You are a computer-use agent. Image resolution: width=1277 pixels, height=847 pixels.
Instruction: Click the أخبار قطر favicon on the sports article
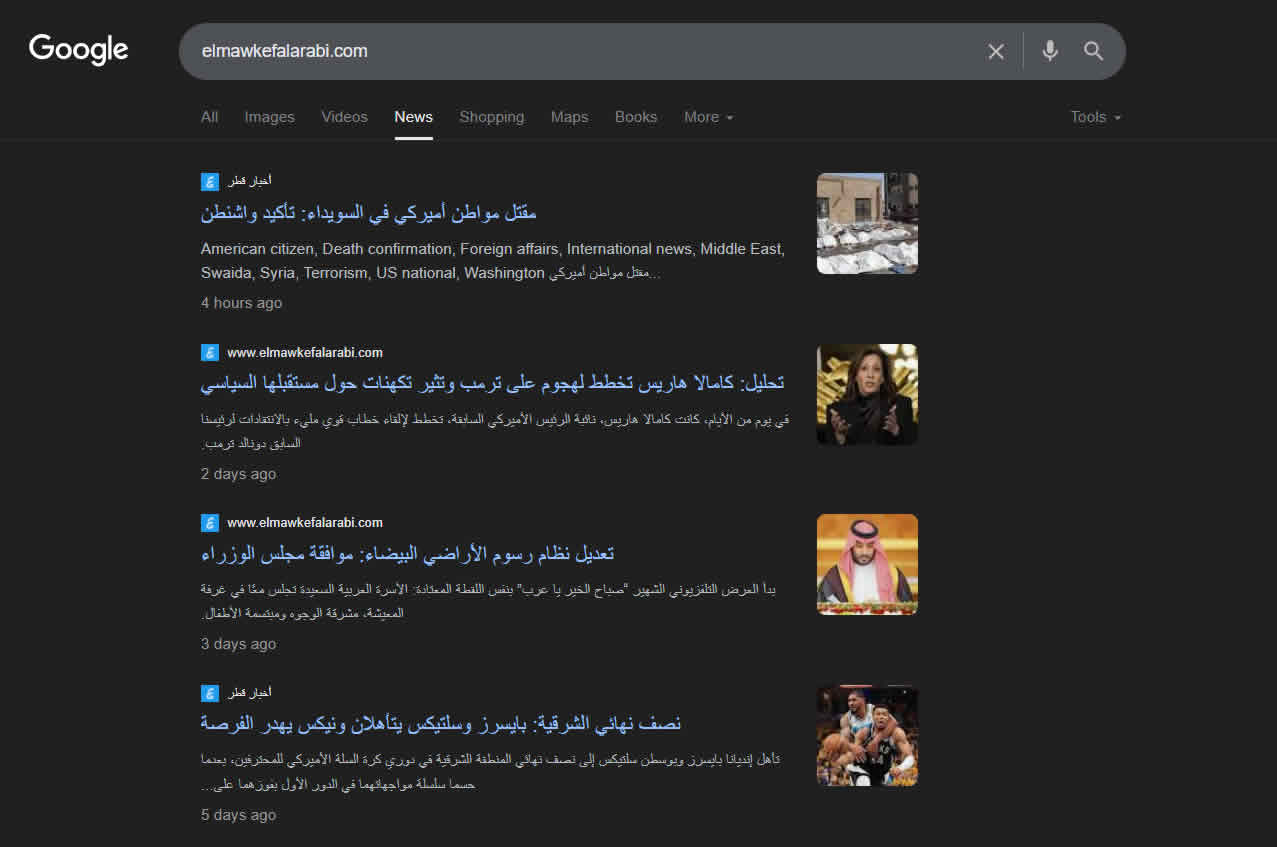[x=209, y=692]
